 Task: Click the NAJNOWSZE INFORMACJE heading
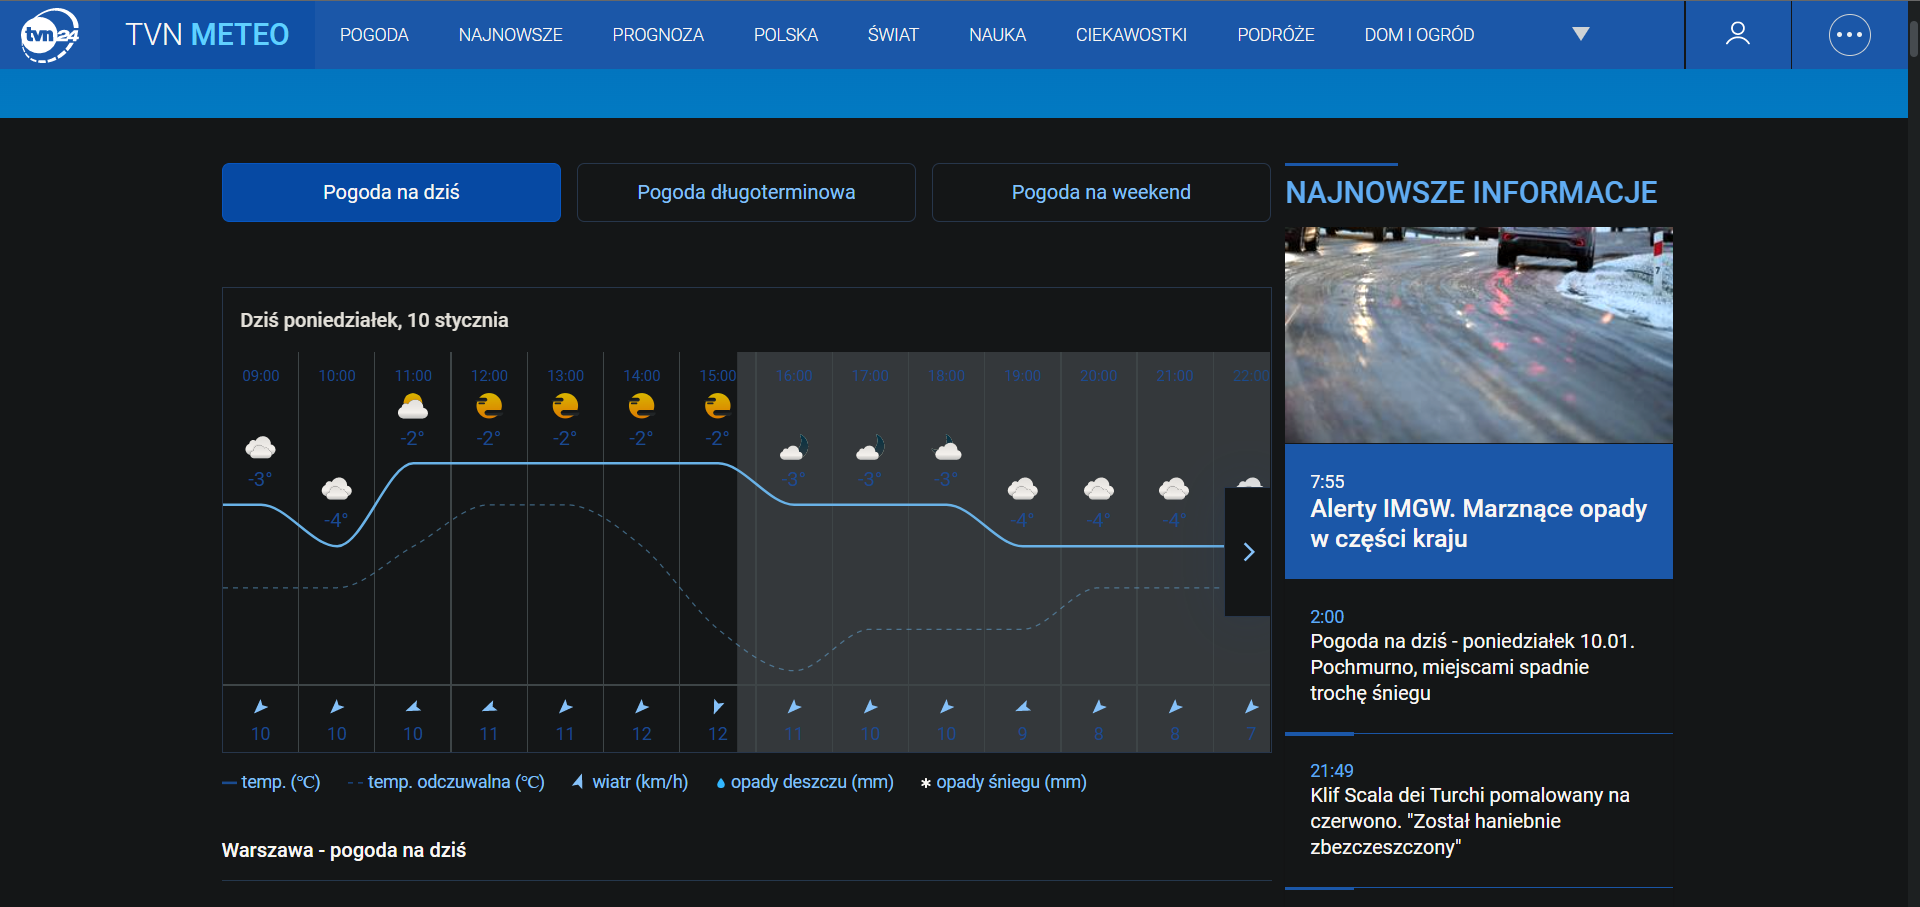coord(1471,192)
